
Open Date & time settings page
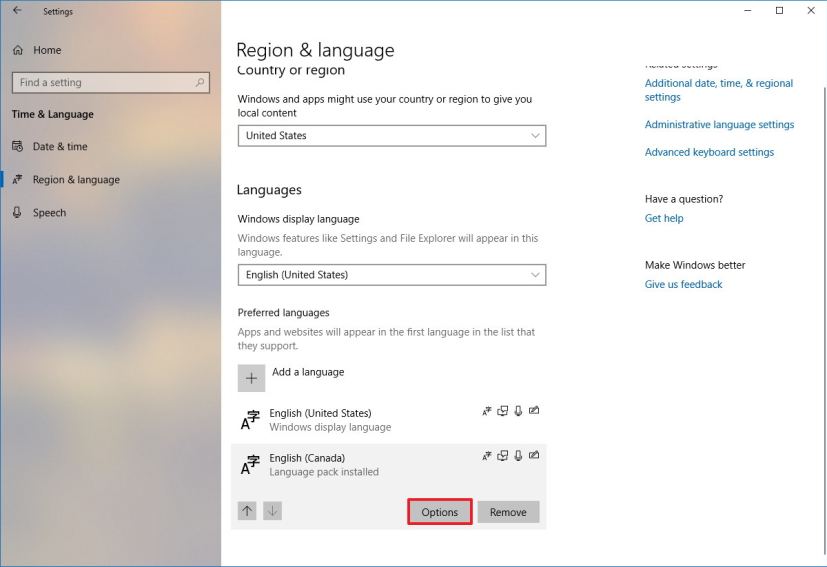tap(60, 147)
